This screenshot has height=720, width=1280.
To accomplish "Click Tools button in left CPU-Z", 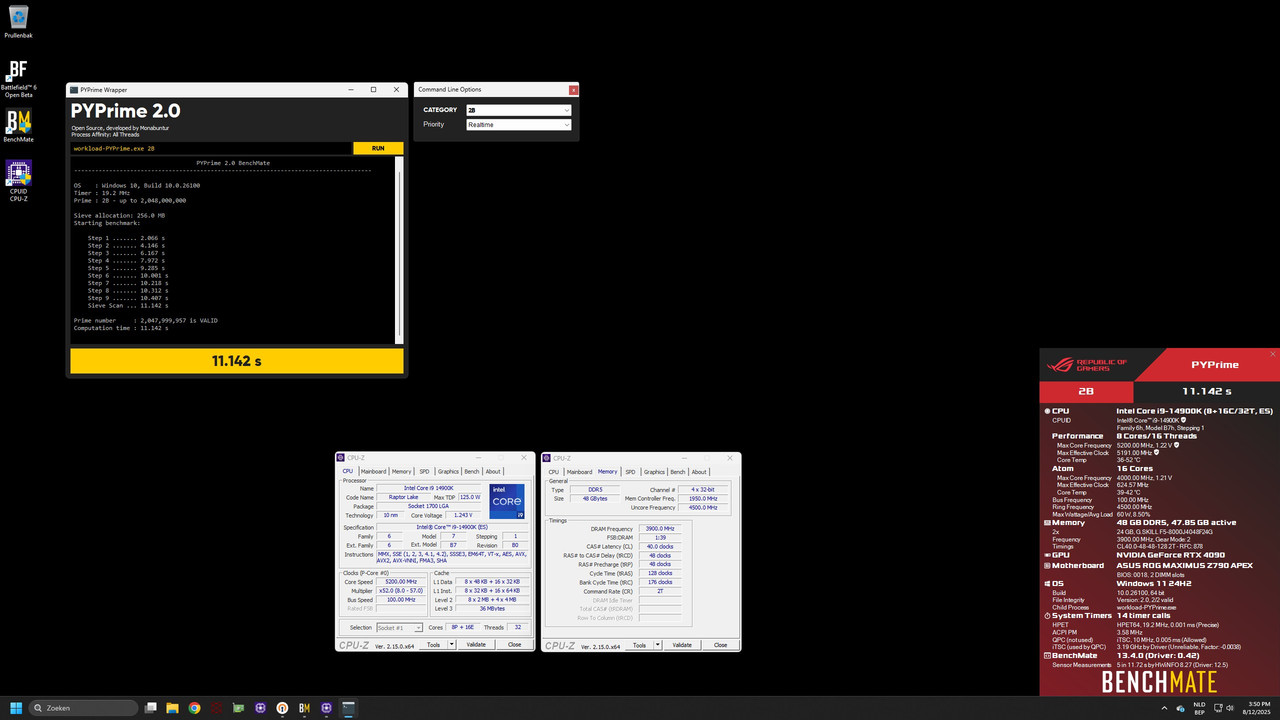I will point(433,645).
